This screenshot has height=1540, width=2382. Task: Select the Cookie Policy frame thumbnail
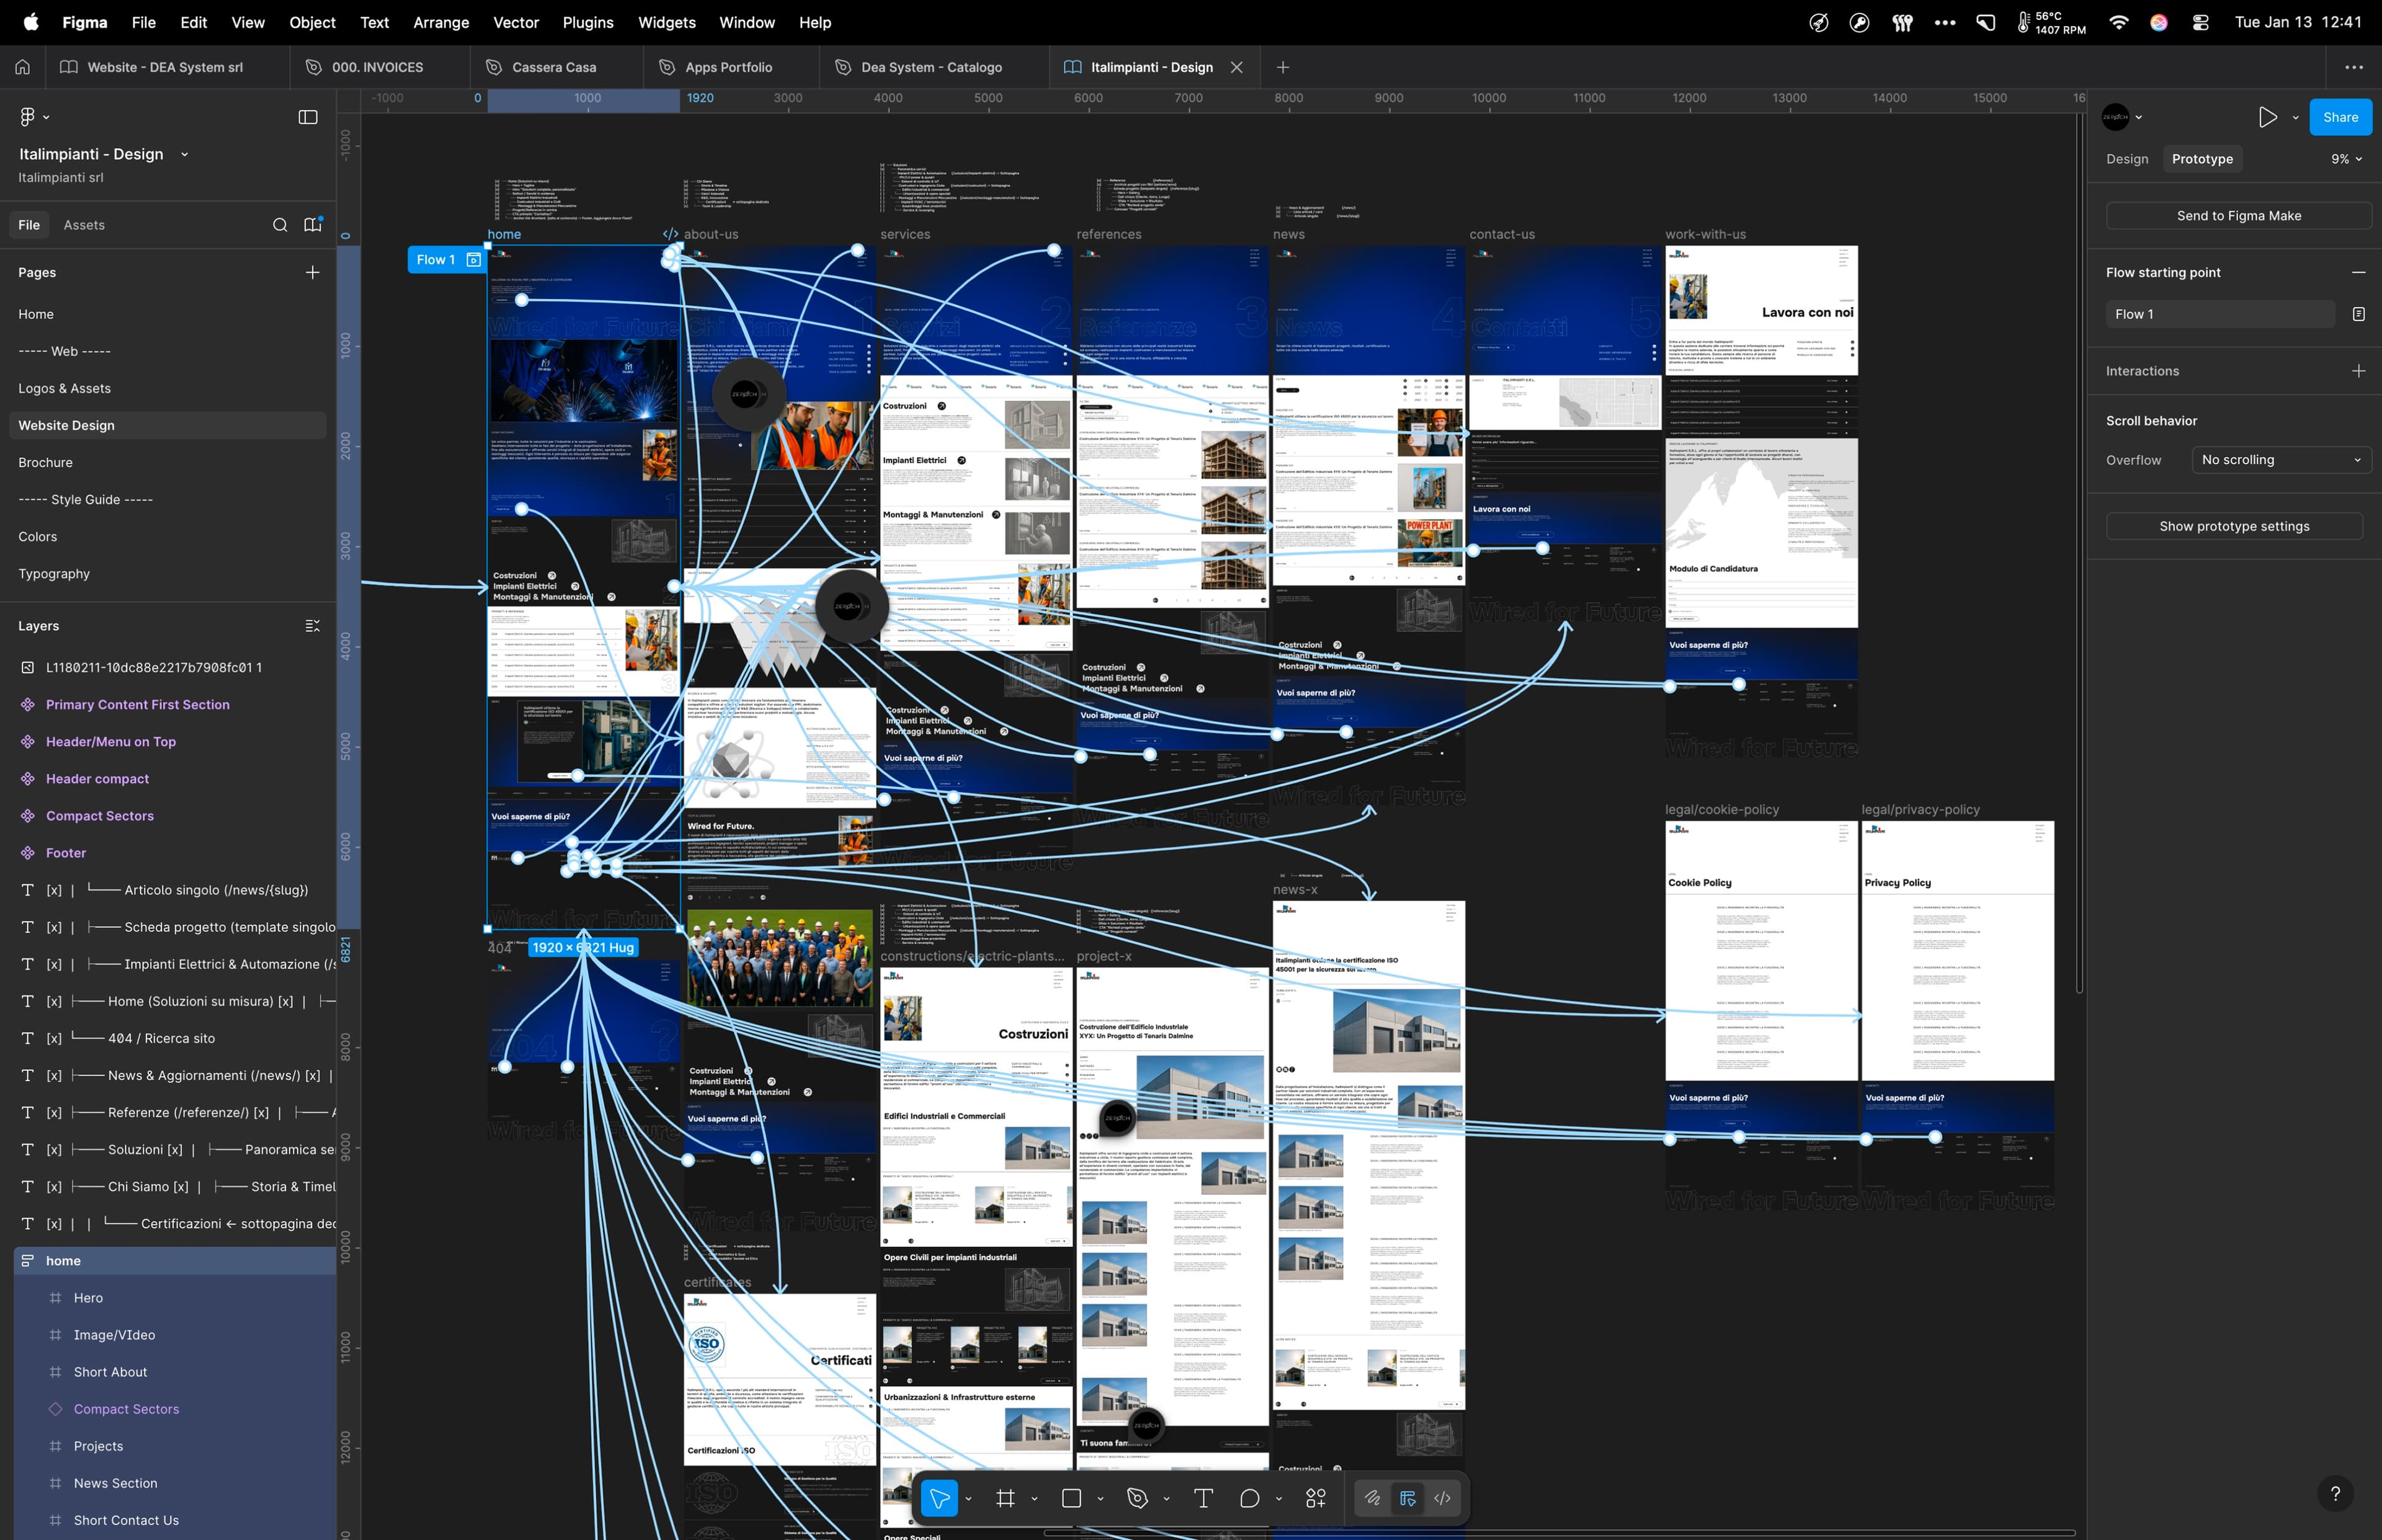pyautogui.click(x=1761, y=1016)
